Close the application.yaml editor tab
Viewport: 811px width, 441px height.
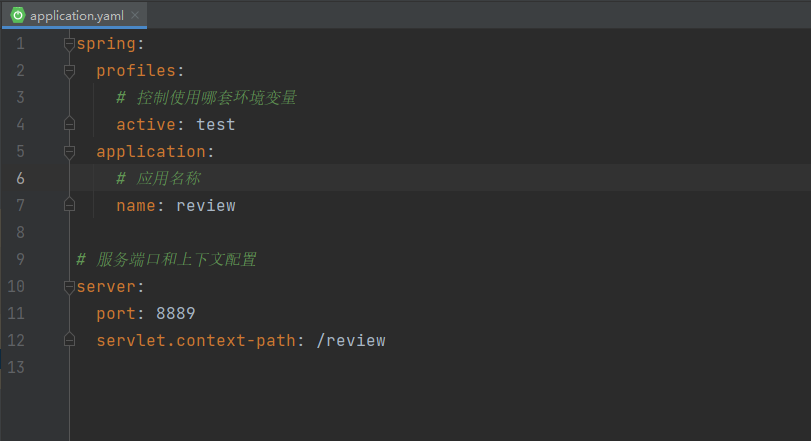click(x=135, y=15)
